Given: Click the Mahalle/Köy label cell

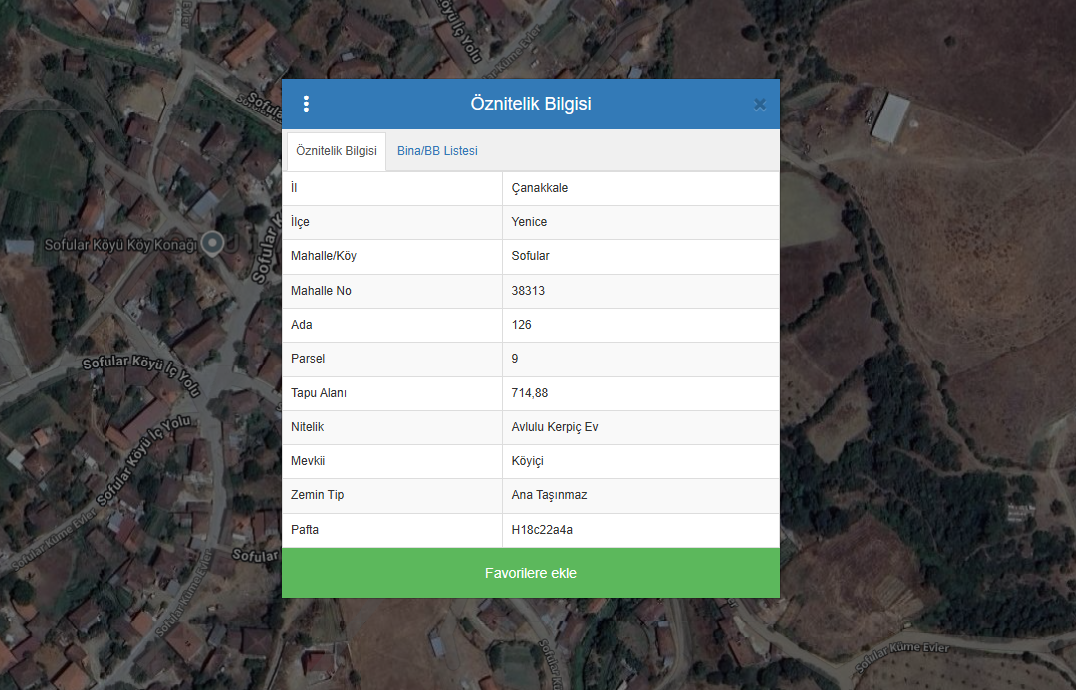Looking at the screenshot, I should pyautogui.click(x=324, y=256).
